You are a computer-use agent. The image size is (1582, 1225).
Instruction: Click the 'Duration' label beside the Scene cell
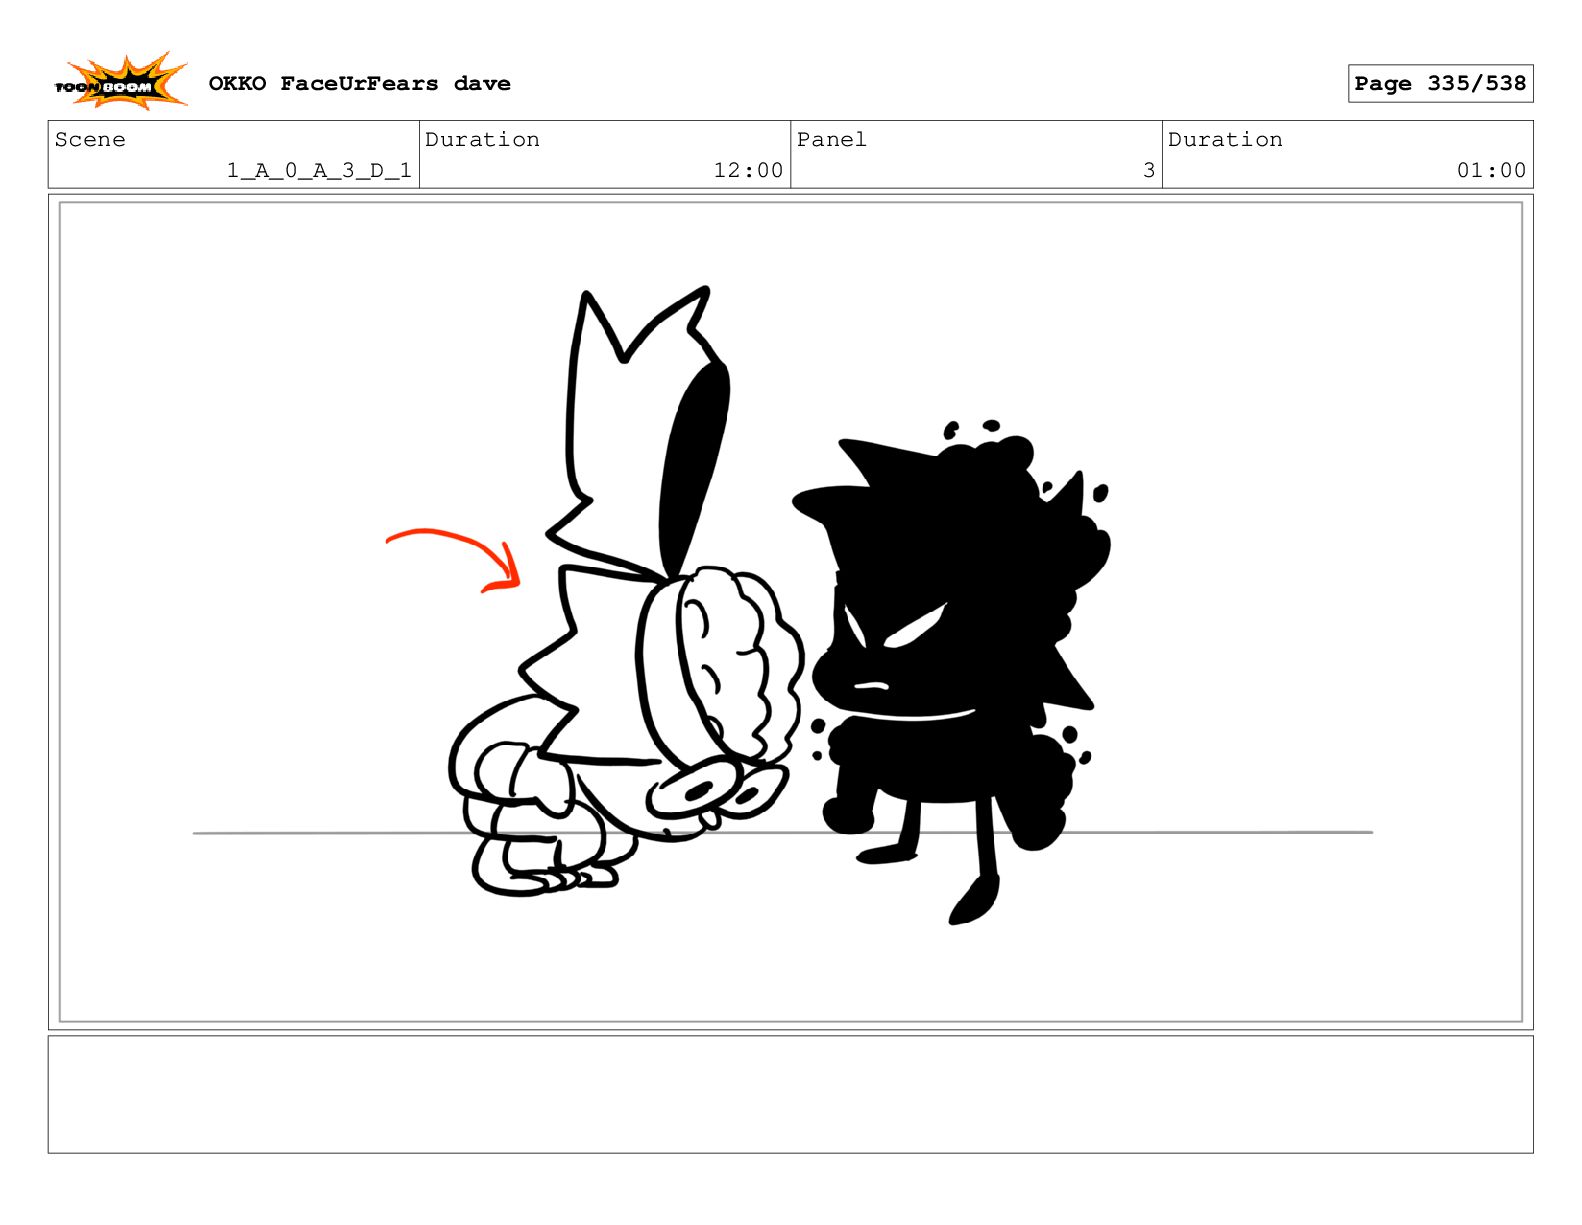coord(482,140)
